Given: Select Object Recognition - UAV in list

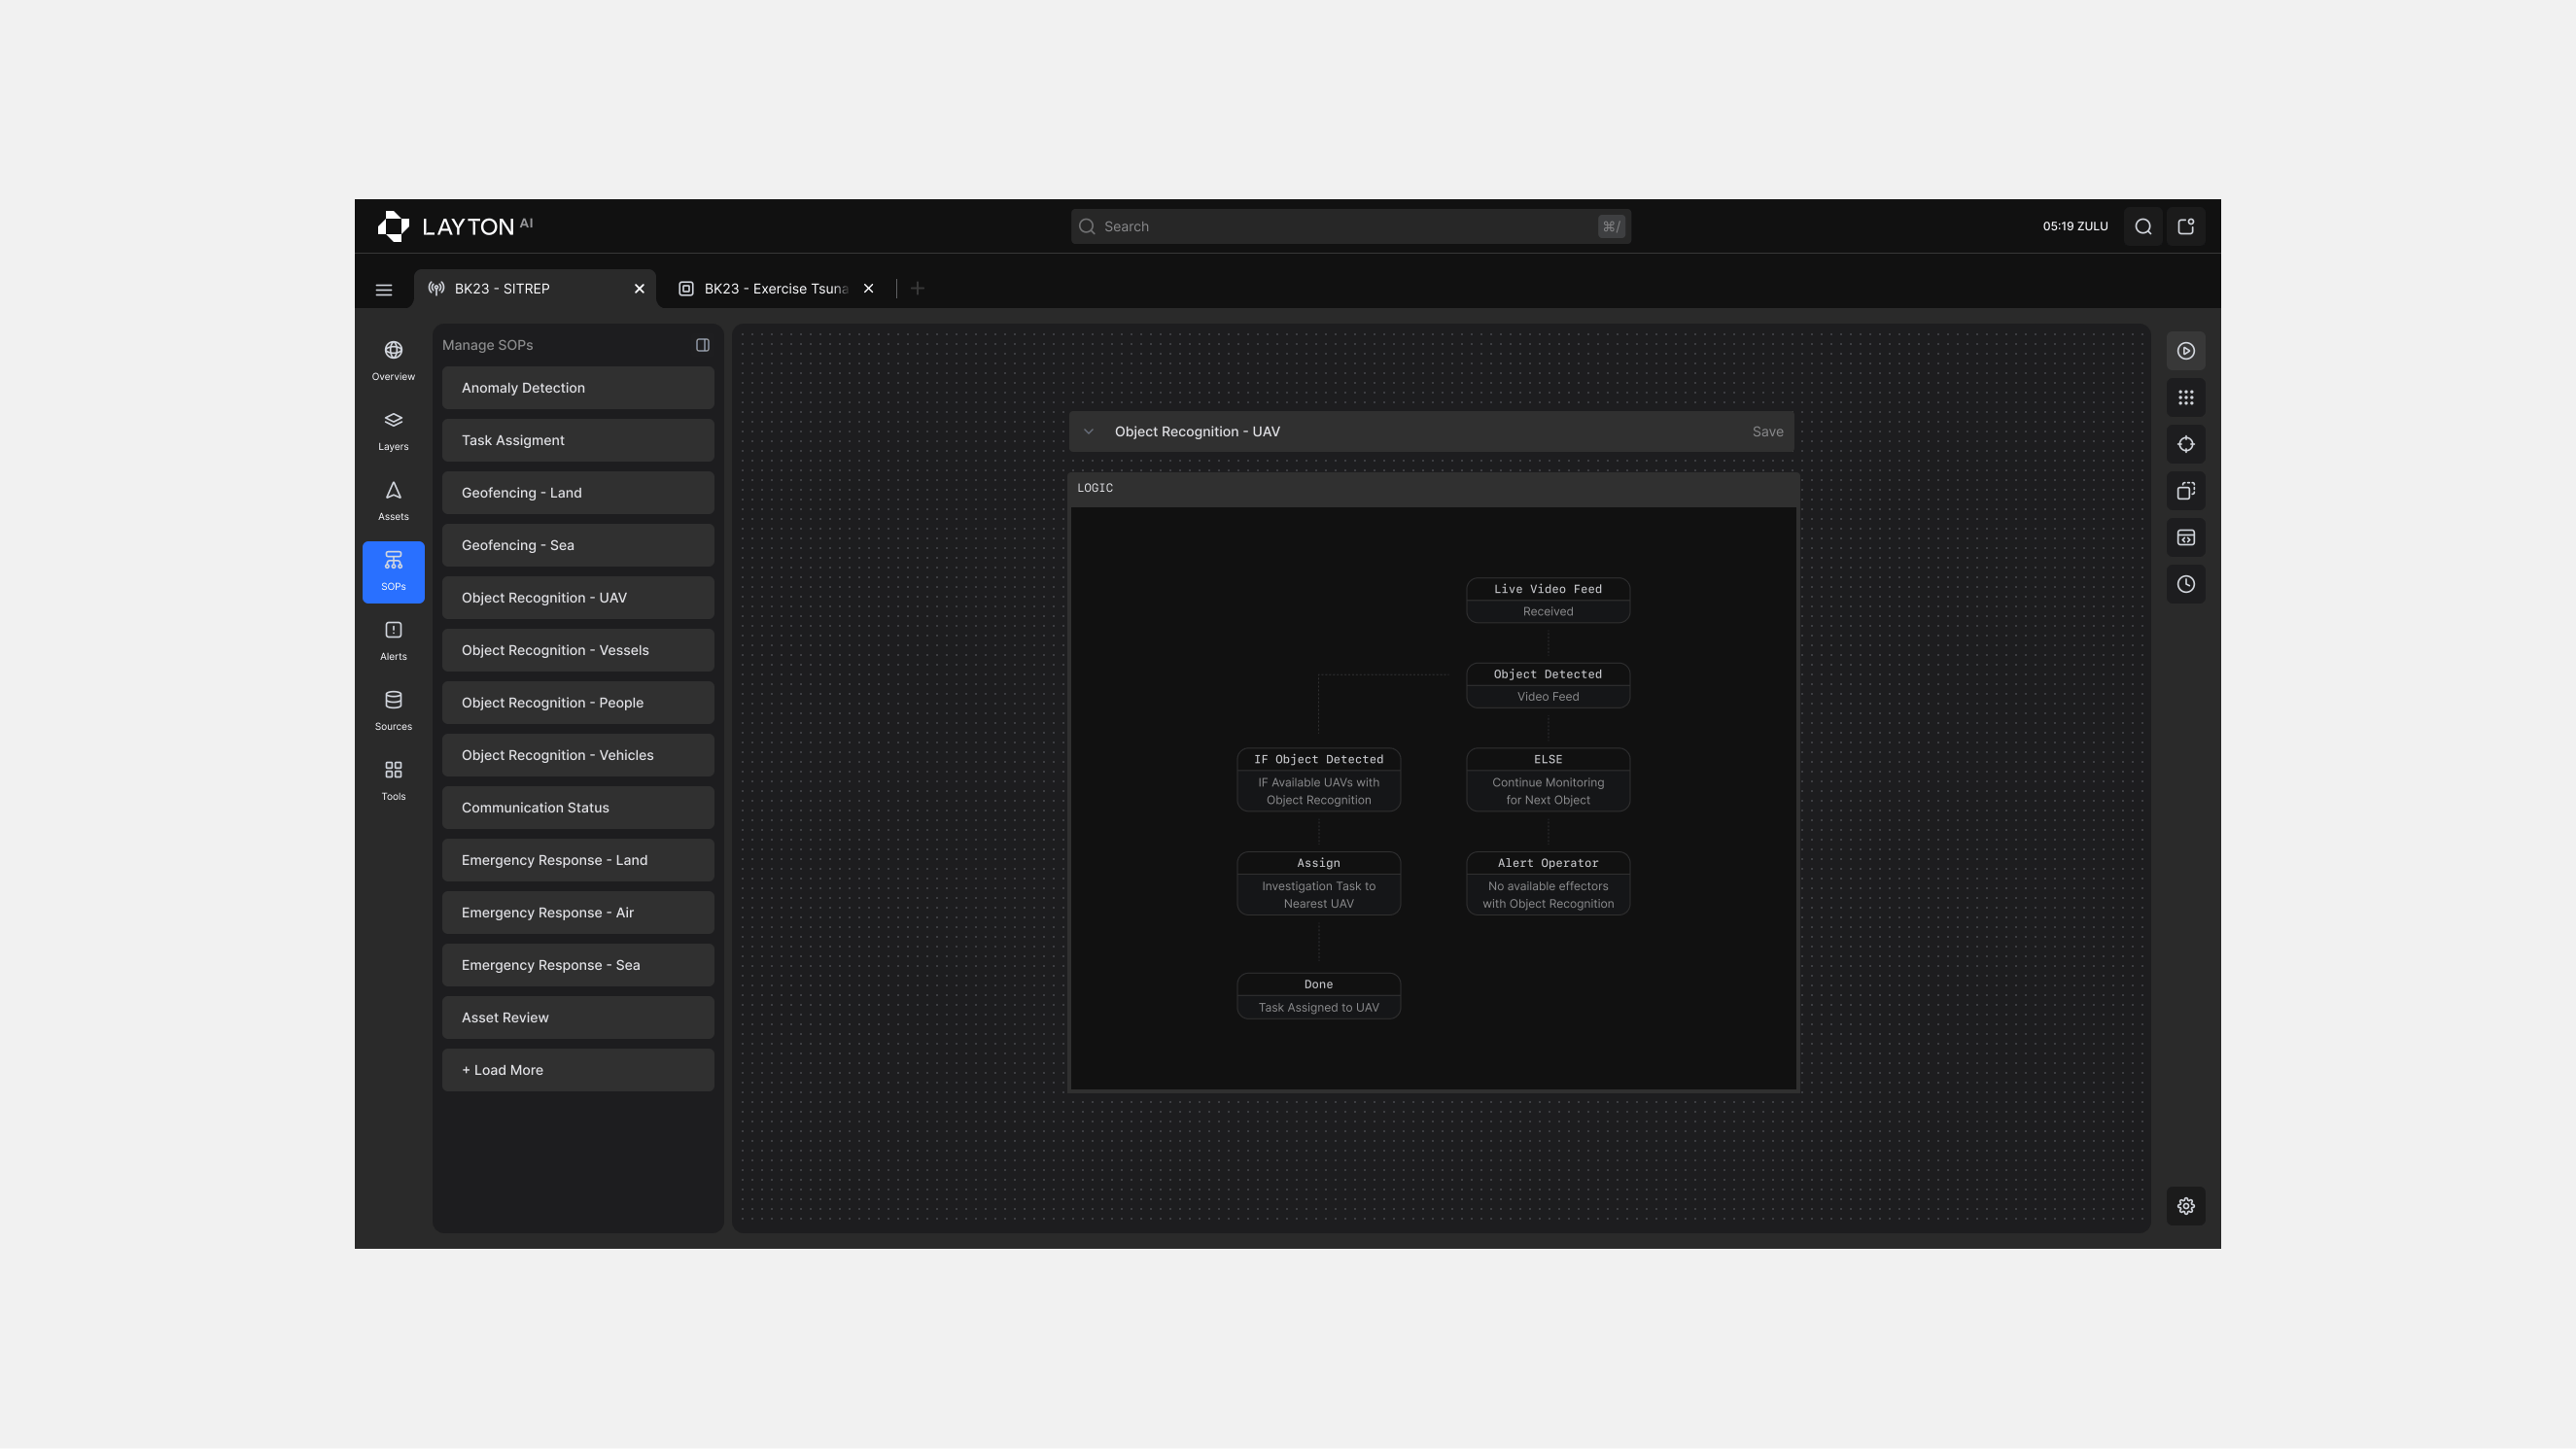Looking at the screenshot, I should pyautogui.click(x=578, y=598).
